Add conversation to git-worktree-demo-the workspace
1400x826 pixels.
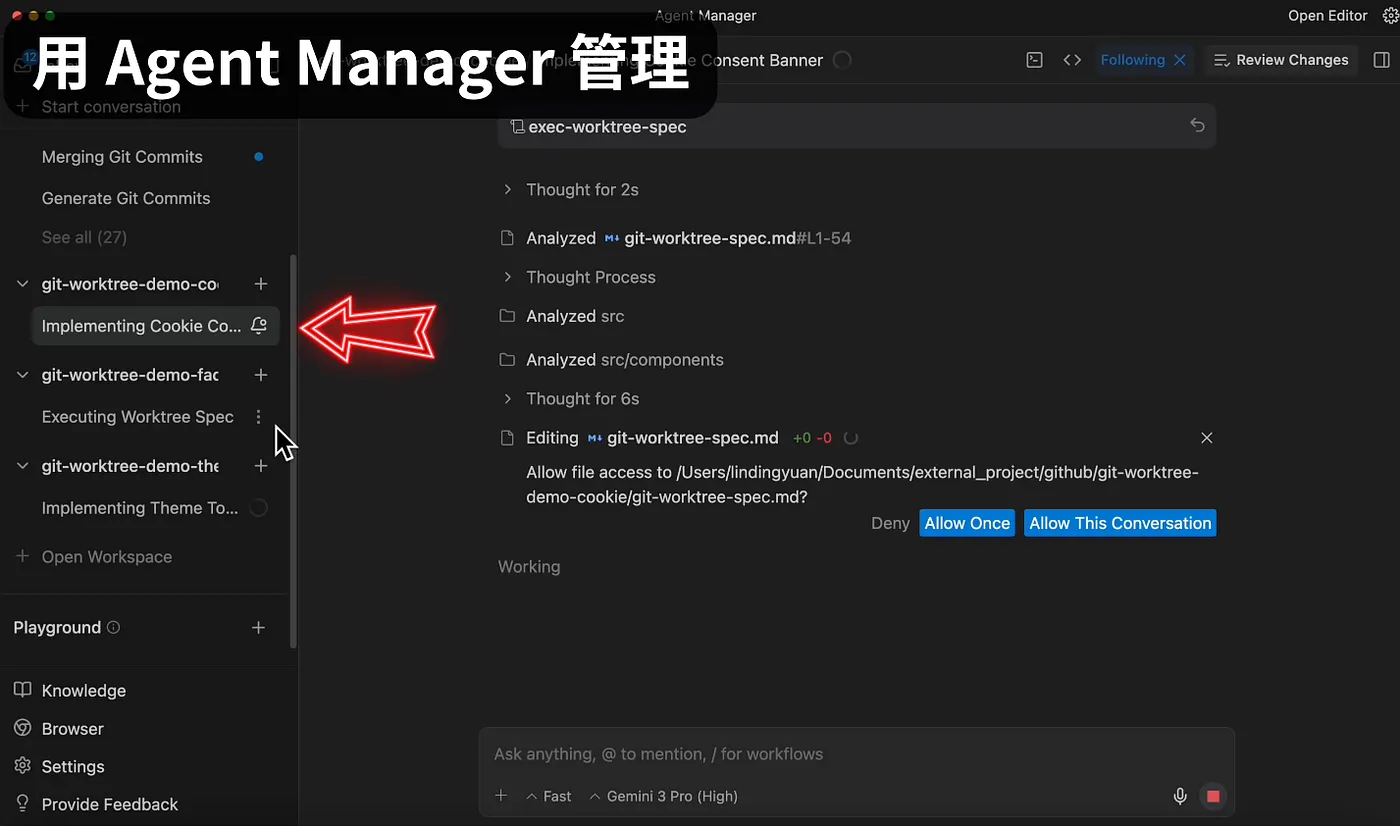click(x=261, y=466)
